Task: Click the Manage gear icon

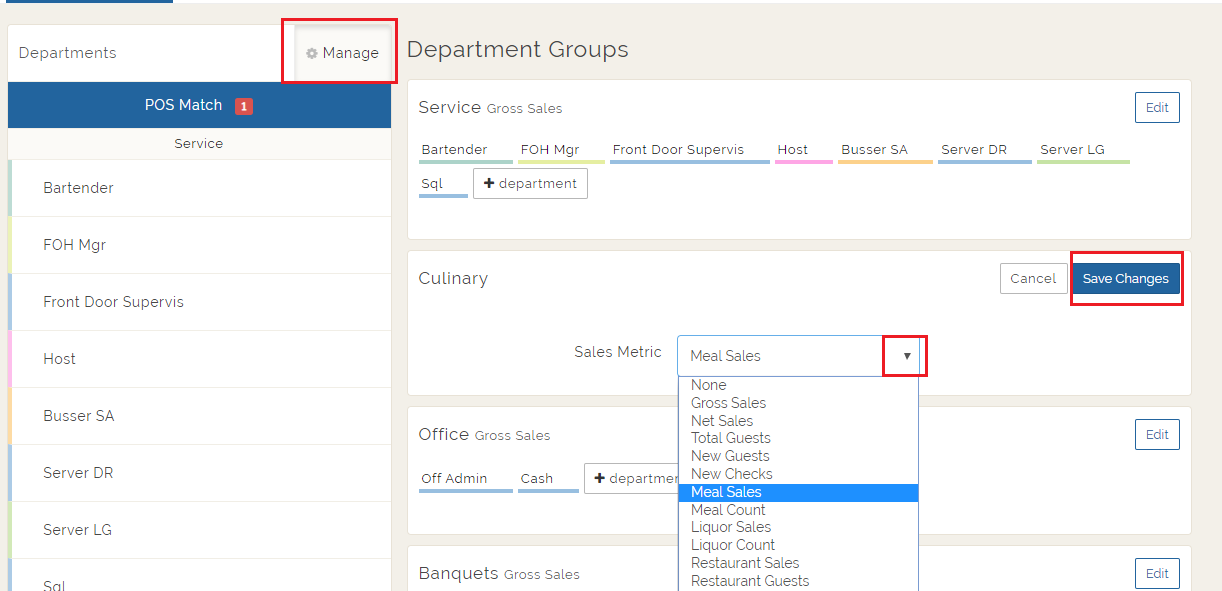Action: point(312,54)
